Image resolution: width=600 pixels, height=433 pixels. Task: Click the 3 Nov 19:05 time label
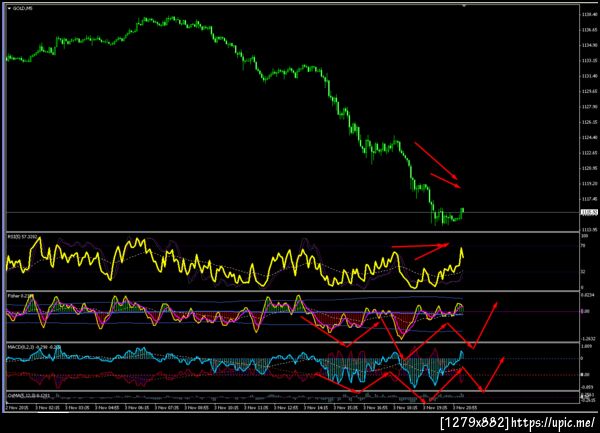pyautogui.click(x=435, y=408)
